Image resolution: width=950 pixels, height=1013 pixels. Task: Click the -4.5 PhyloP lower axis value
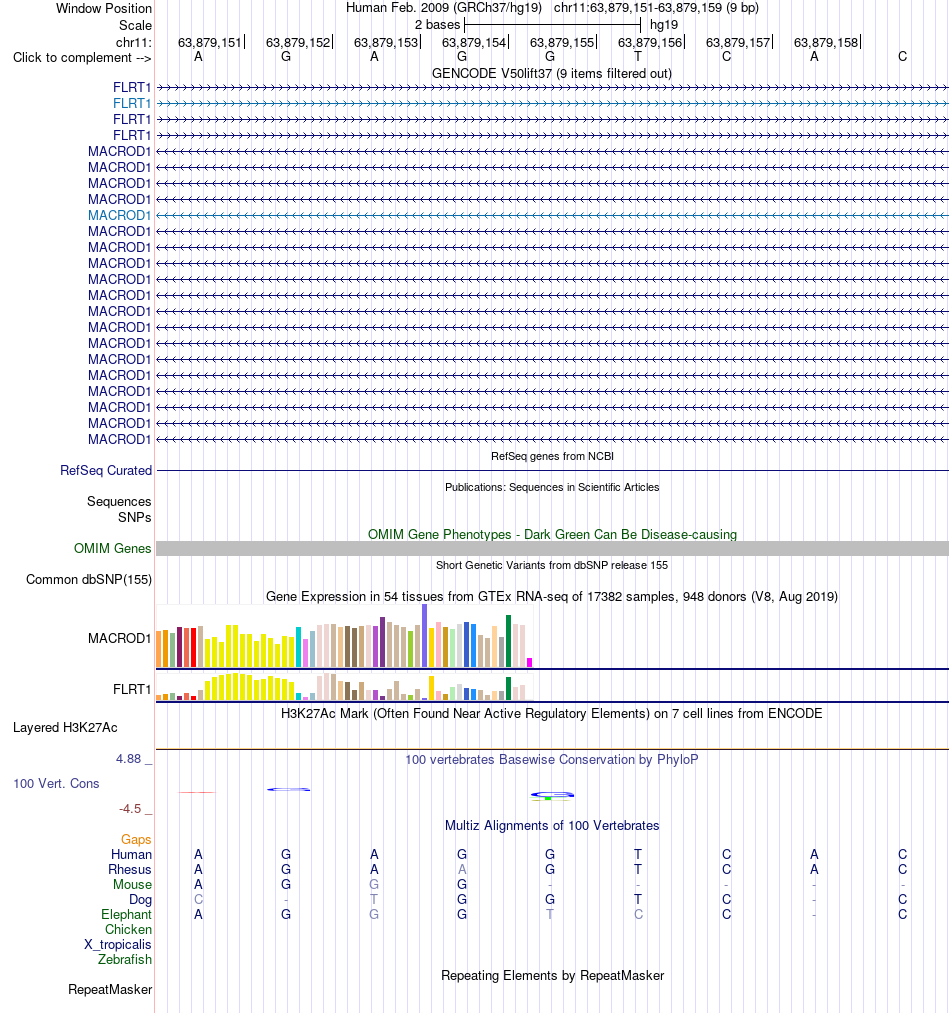click(130, 809)
